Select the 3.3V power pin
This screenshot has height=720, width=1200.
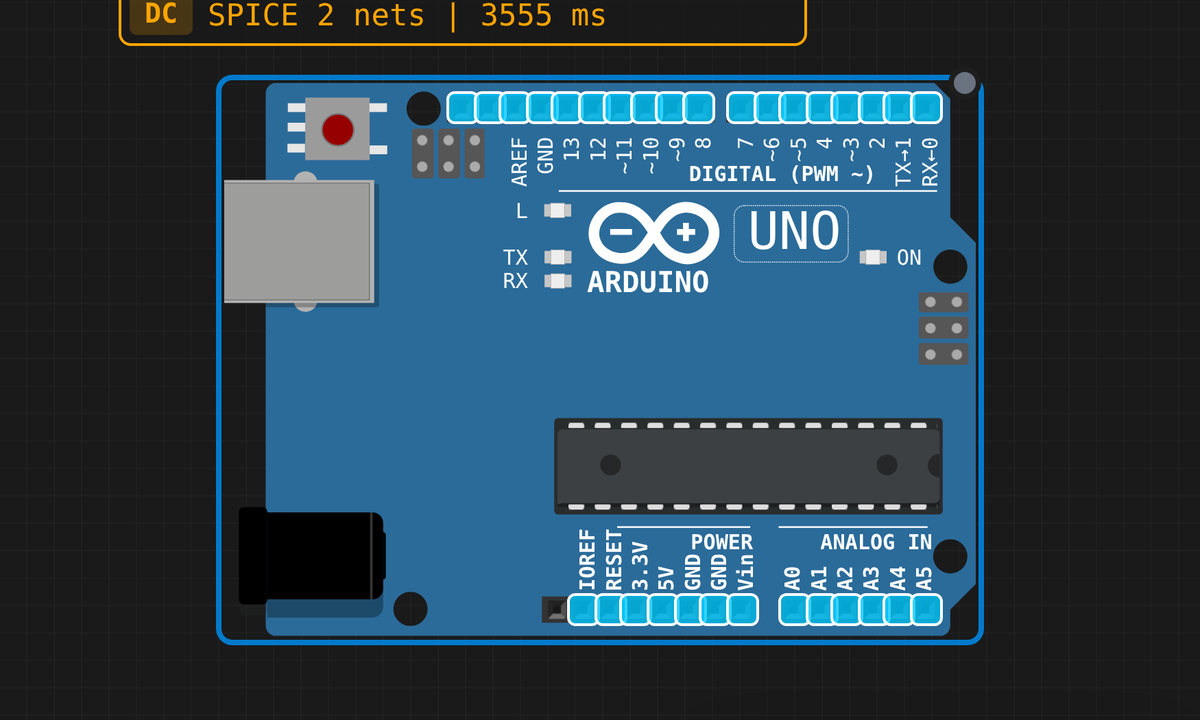(635, 609)
